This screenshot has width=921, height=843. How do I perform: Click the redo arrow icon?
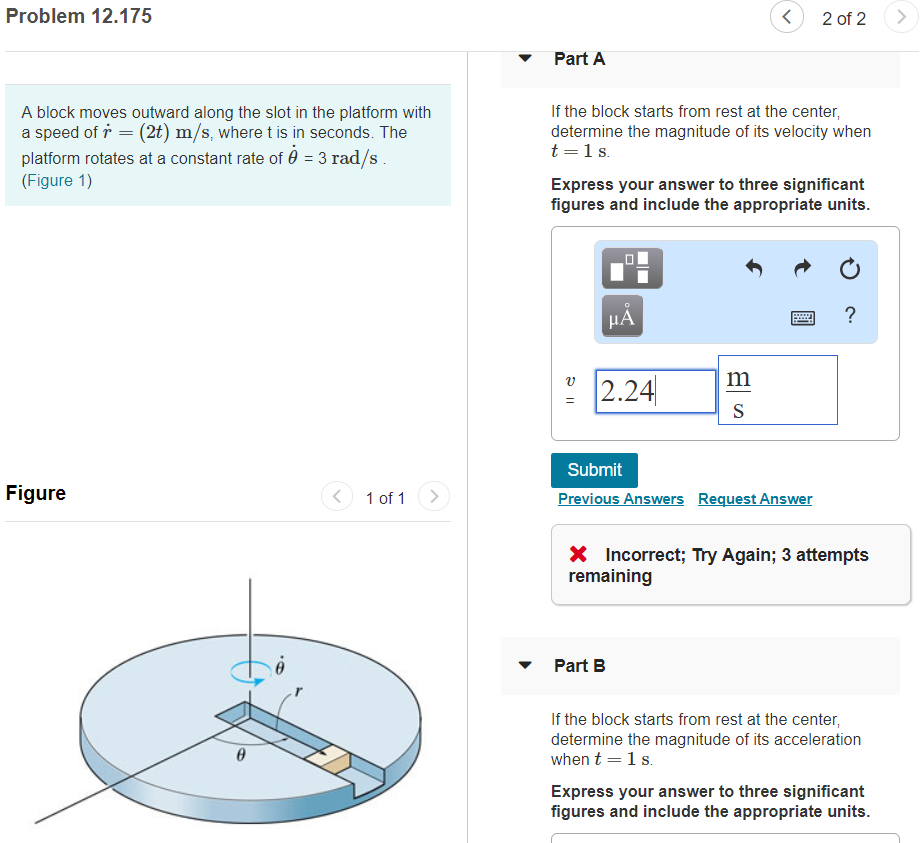(x=801, y=268)
